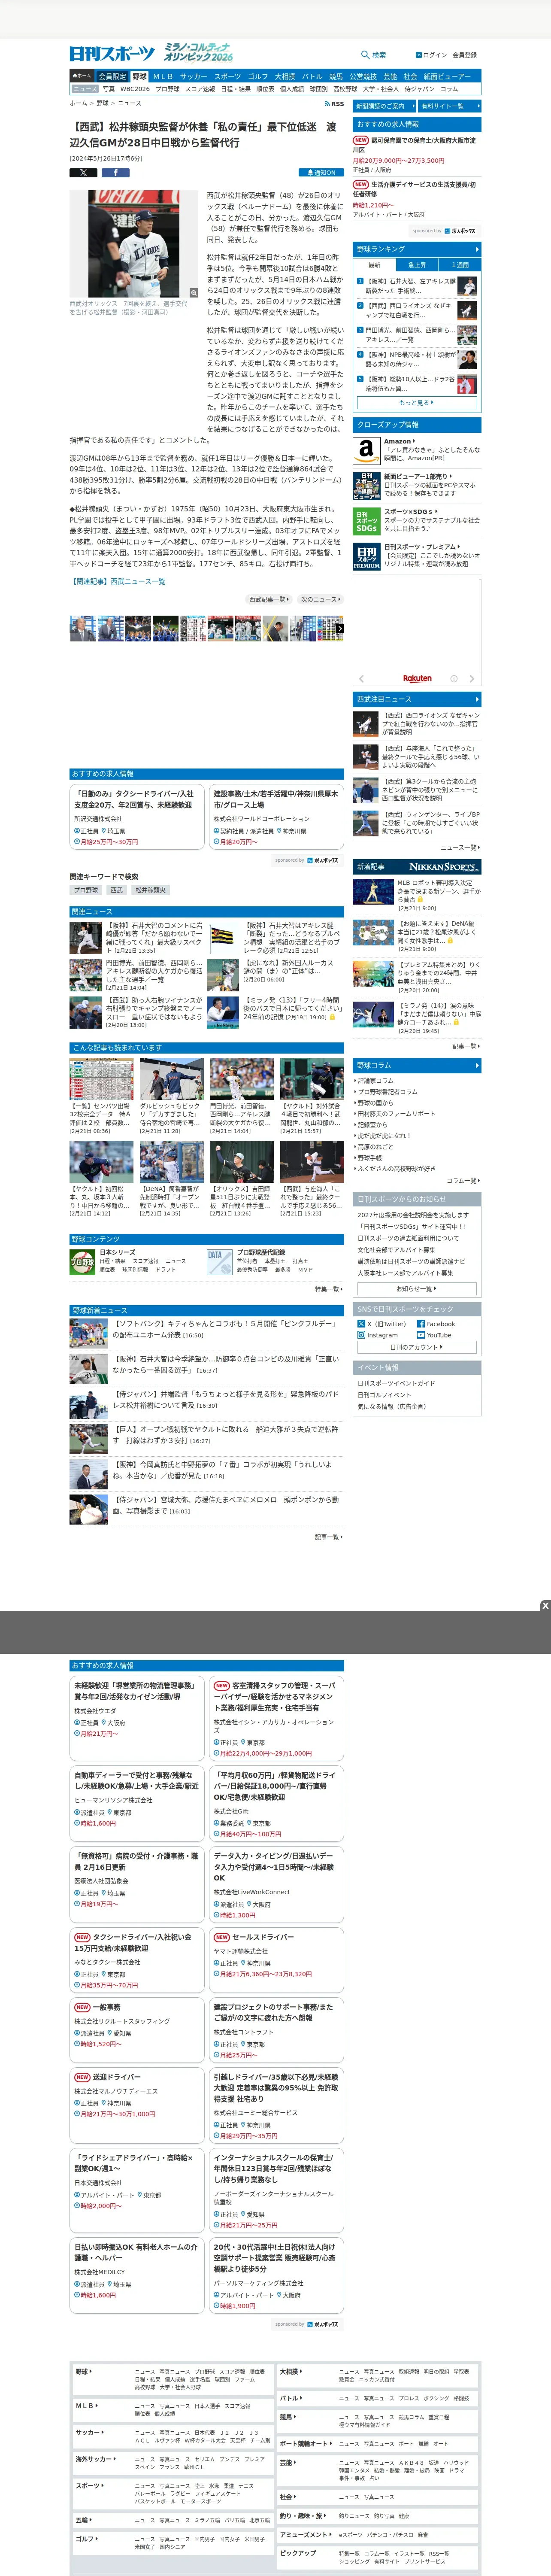
Task: Open 【関連記事】西武ニュース一覧 link
Action: pos(117,581)
